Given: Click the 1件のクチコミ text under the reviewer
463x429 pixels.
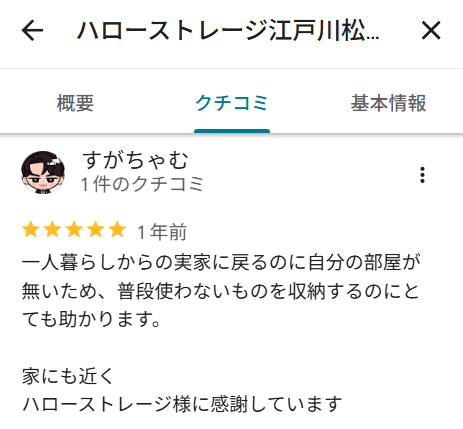Looking at the screenshot, I should [x=142, y=184].
